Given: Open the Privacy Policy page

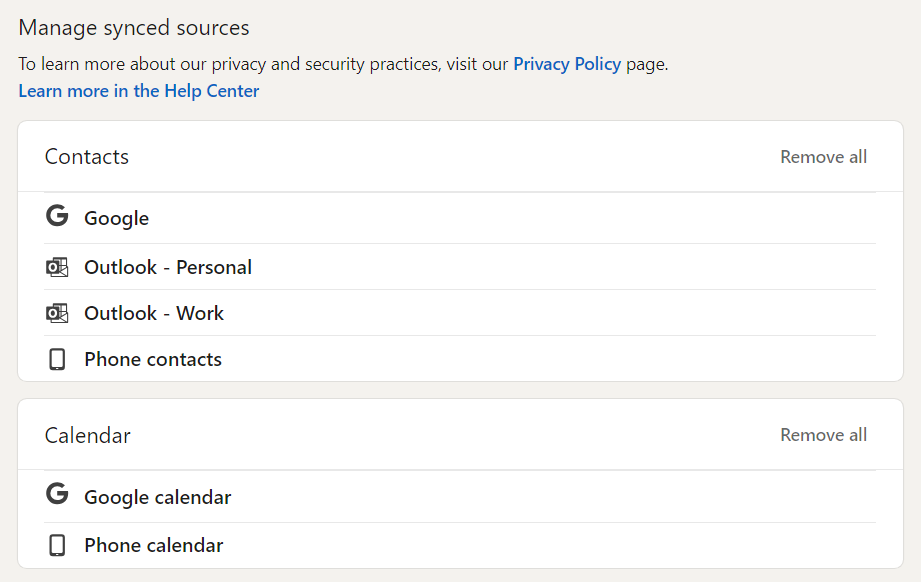Looking at the screenshot, I should [567, 63].
